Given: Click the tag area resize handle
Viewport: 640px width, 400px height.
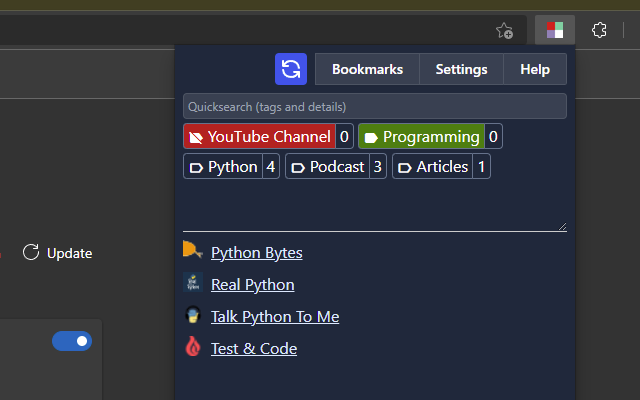Looking at the screenshot, I should 562,227.
